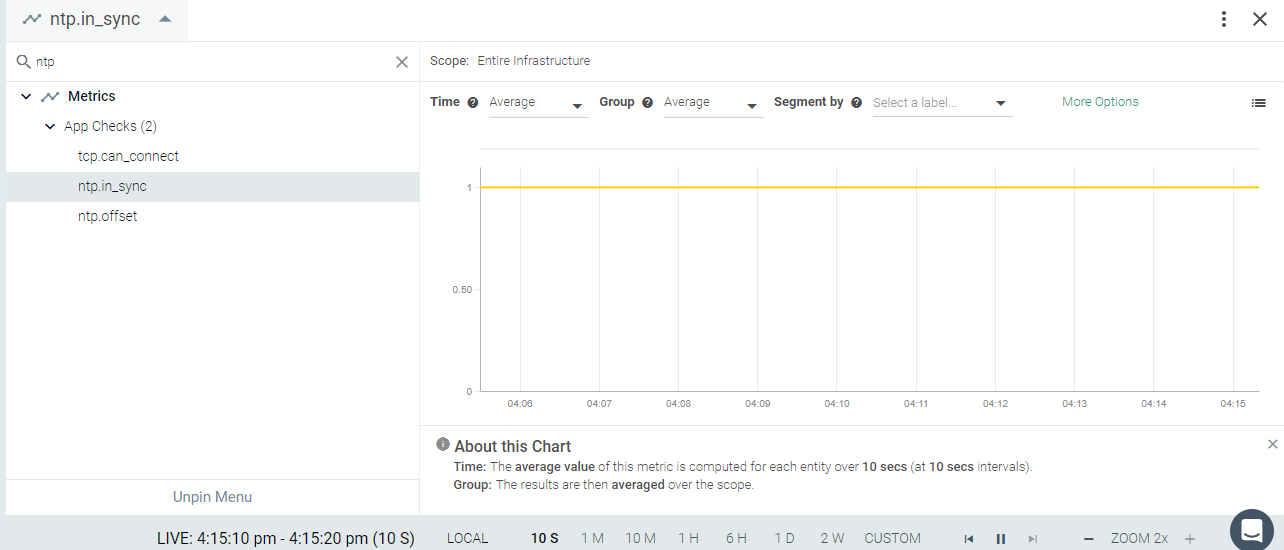Click the More Options link

(1100, 102)
